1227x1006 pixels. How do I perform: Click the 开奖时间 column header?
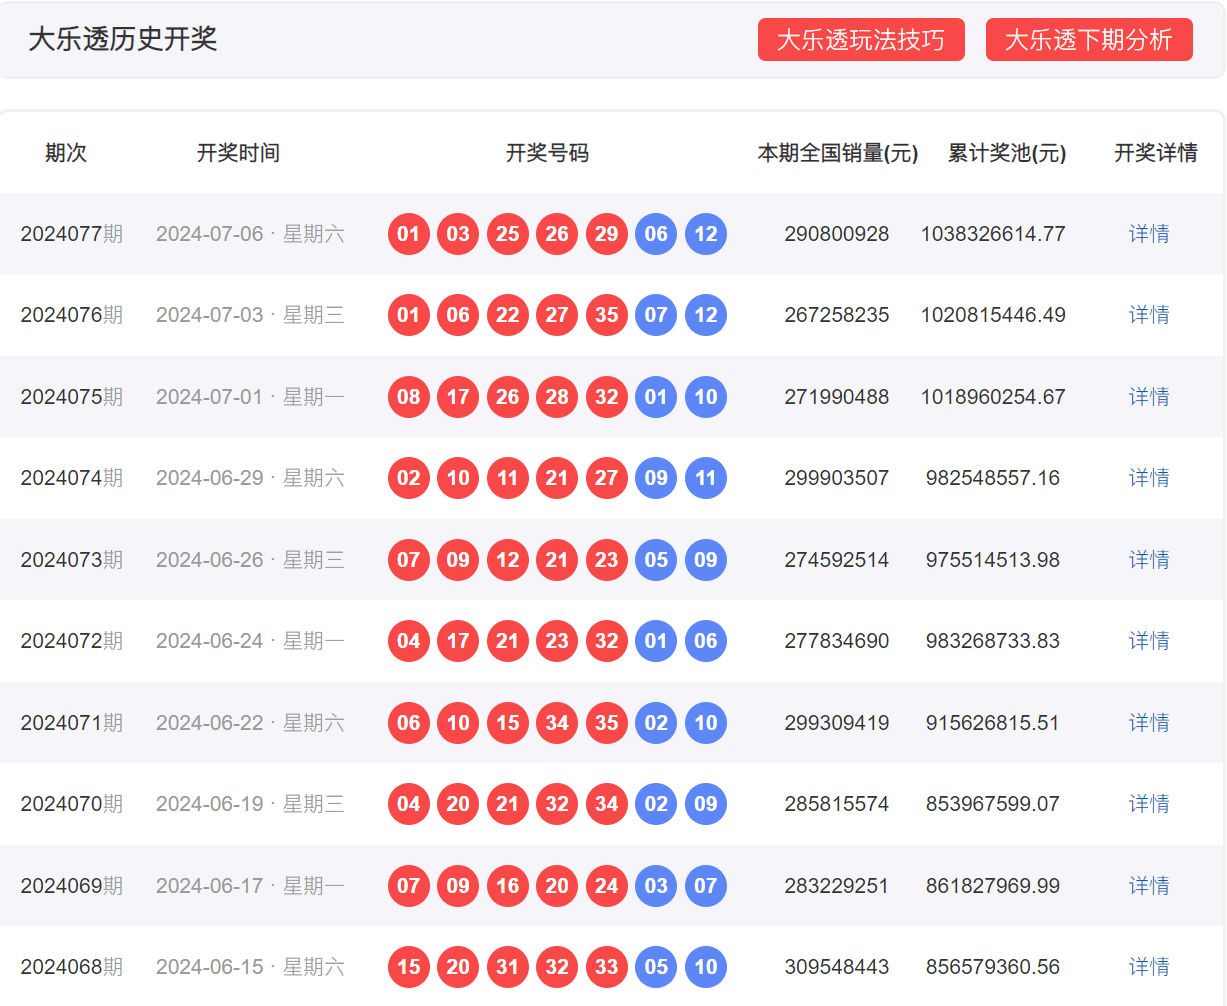(x=238, y=154)
